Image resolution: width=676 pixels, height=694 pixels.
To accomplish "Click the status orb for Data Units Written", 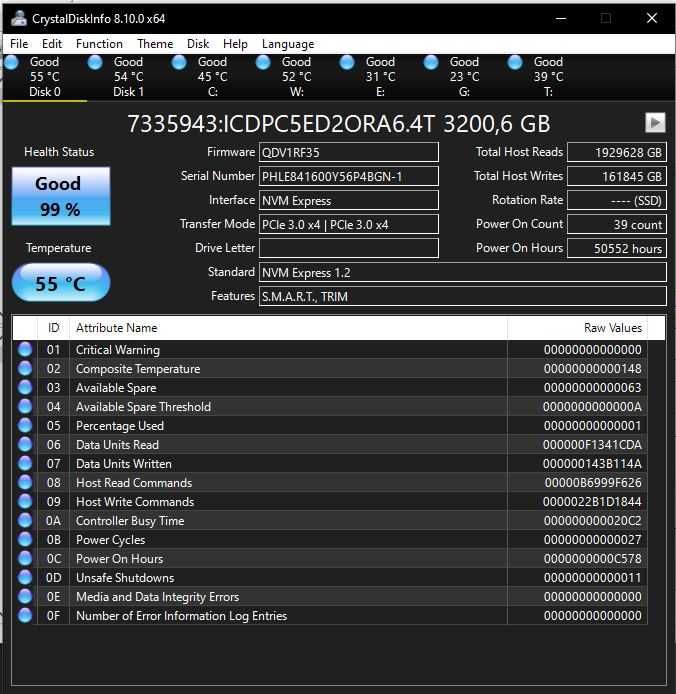I will click(25, 464).
